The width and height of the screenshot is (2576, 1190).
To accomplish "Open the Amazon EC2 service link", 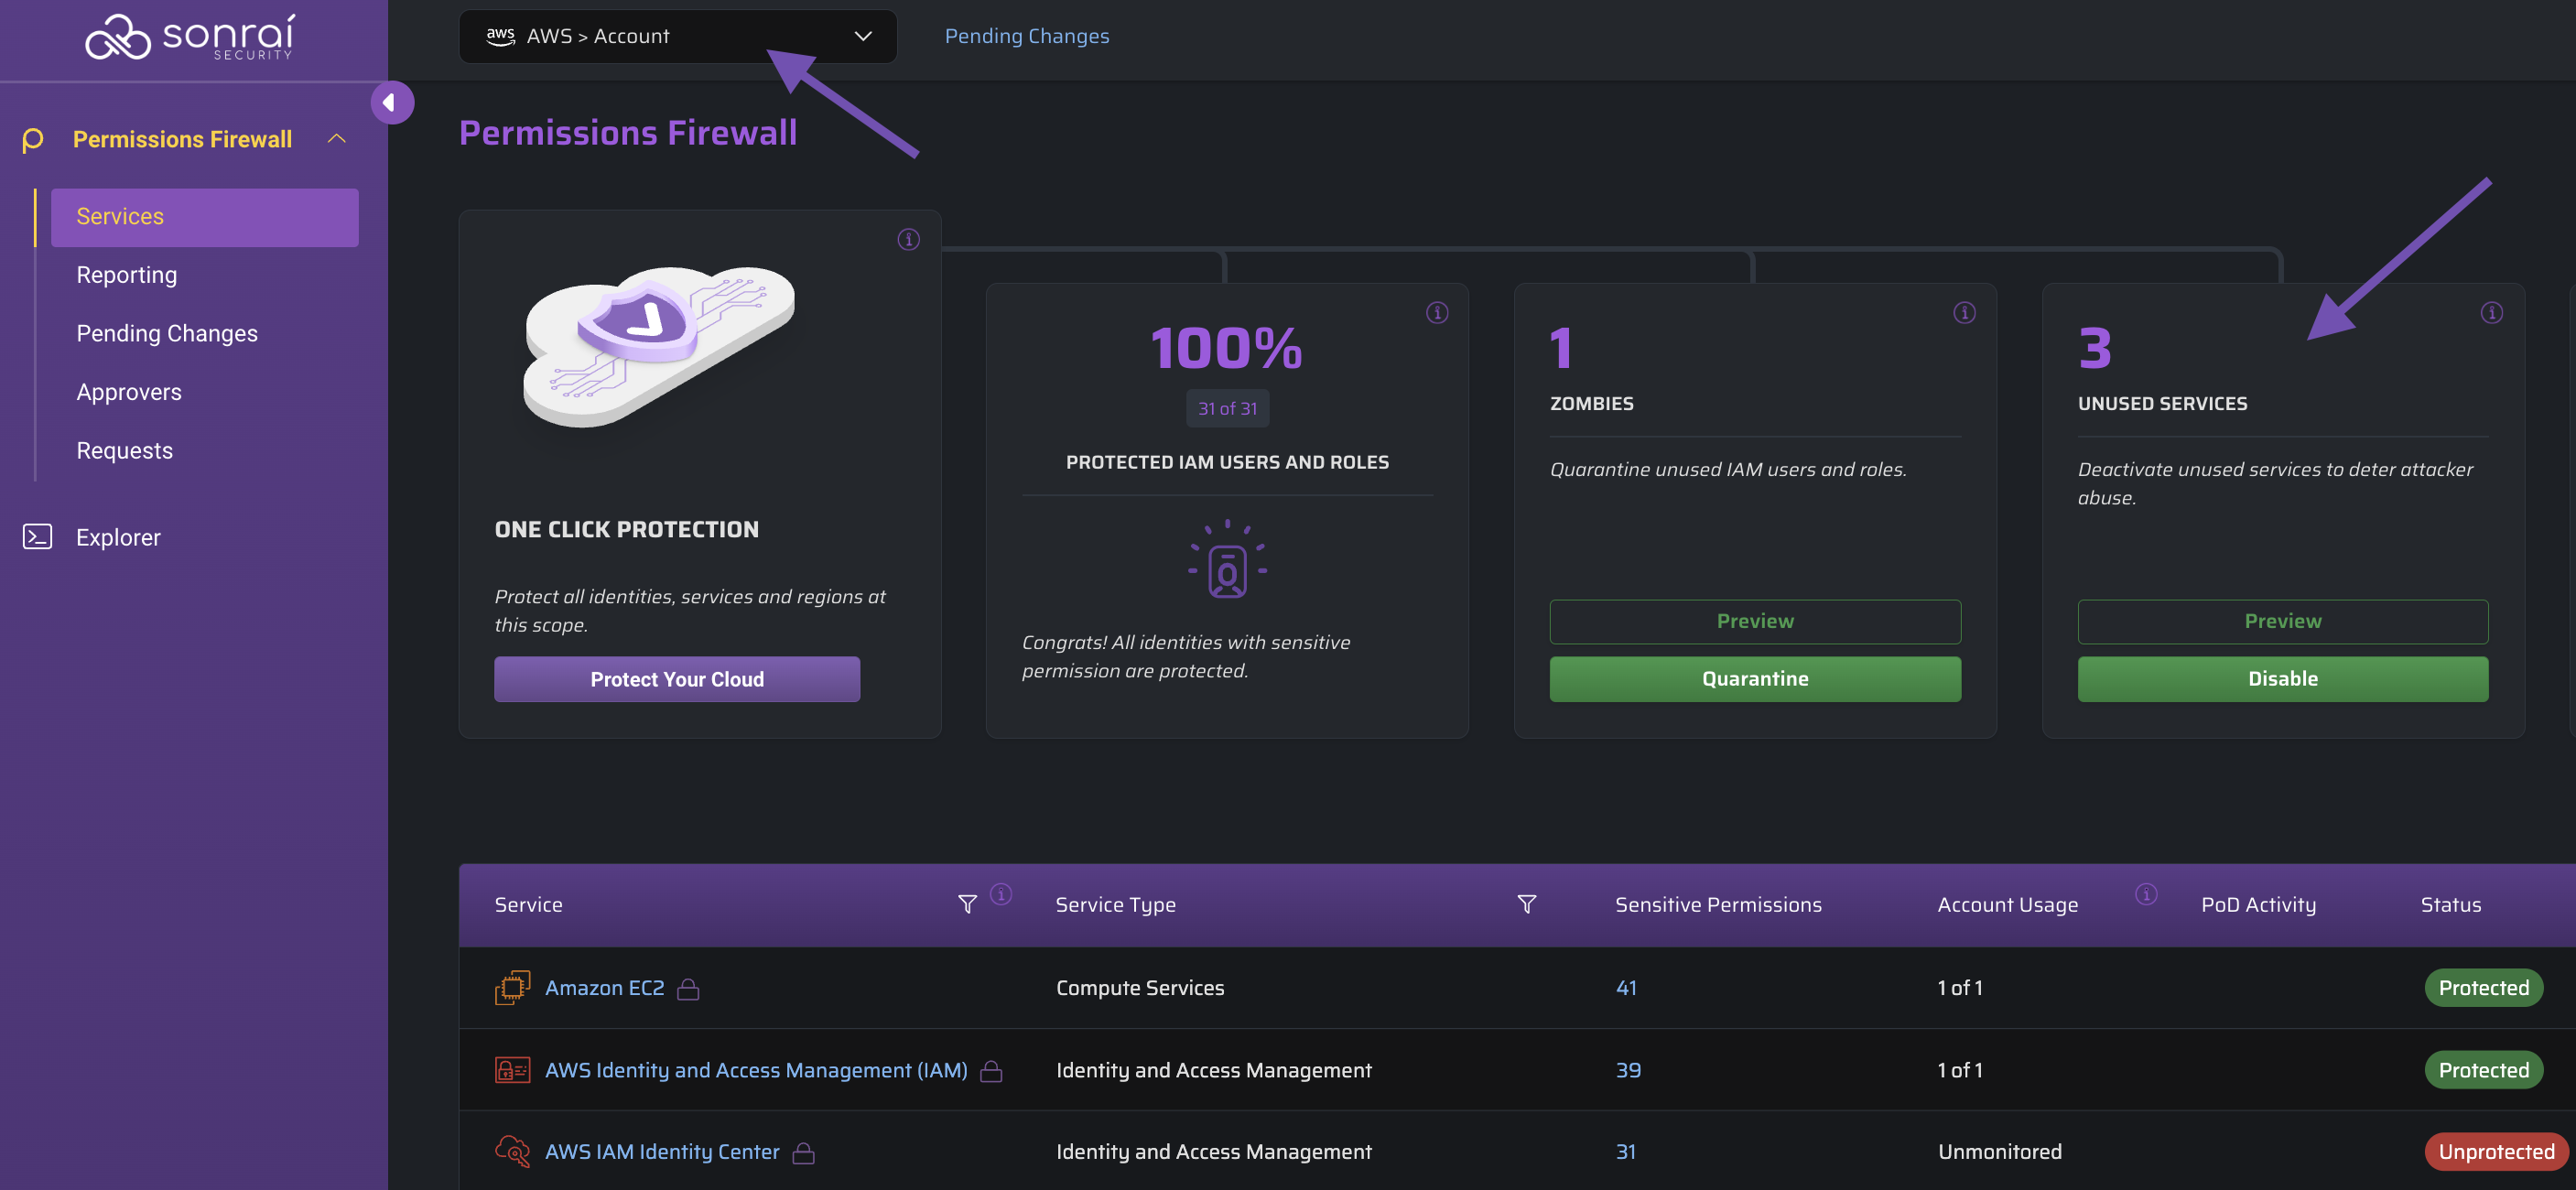I will click(604, 988).
